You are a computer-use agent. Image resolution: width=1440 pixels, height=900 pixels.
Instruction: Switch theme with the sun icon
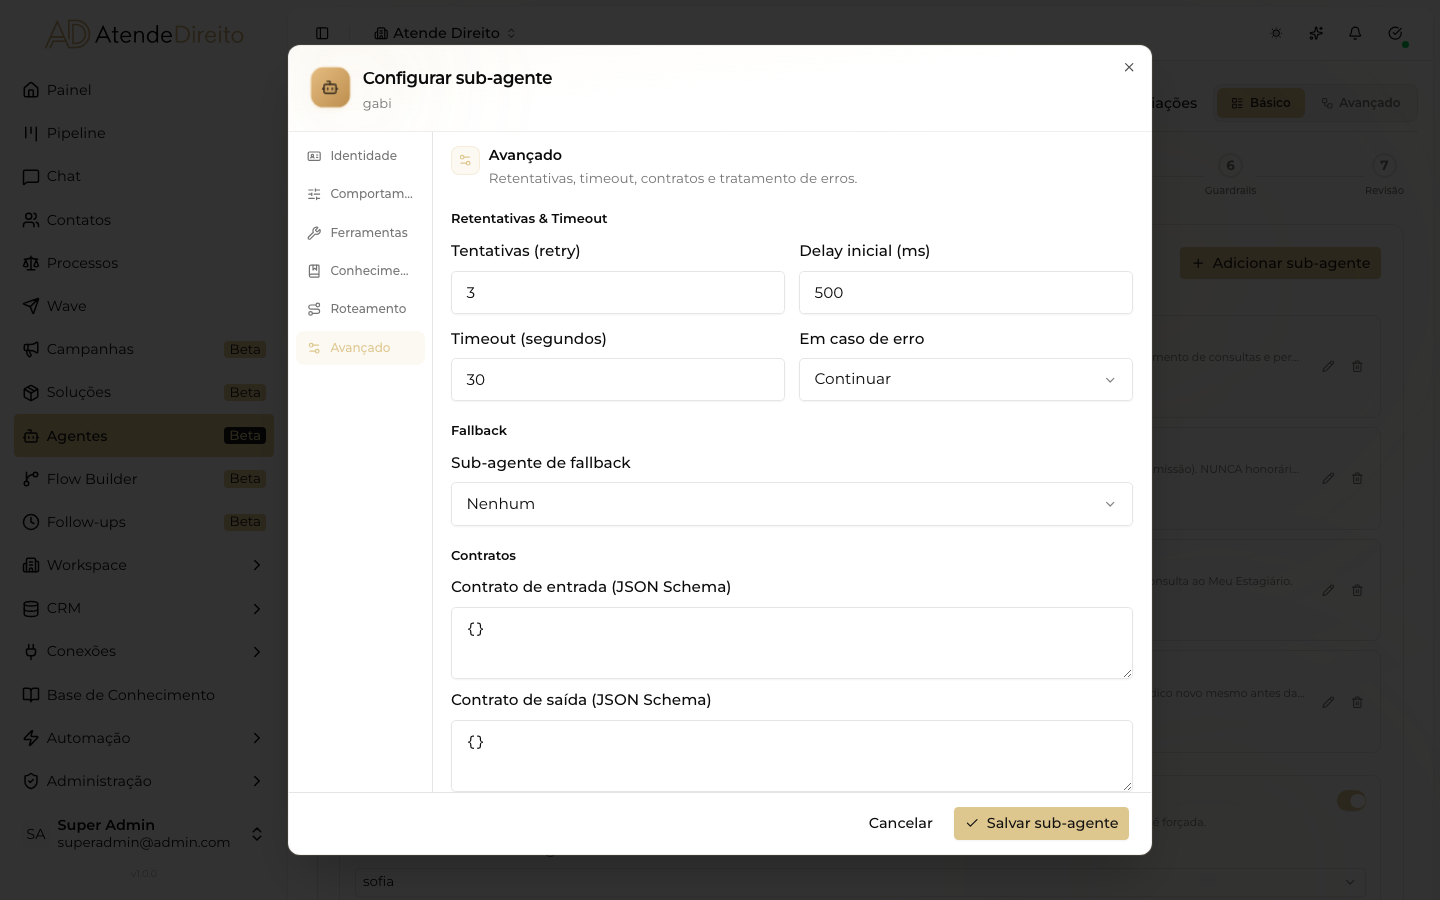[x=1276, y=33]
